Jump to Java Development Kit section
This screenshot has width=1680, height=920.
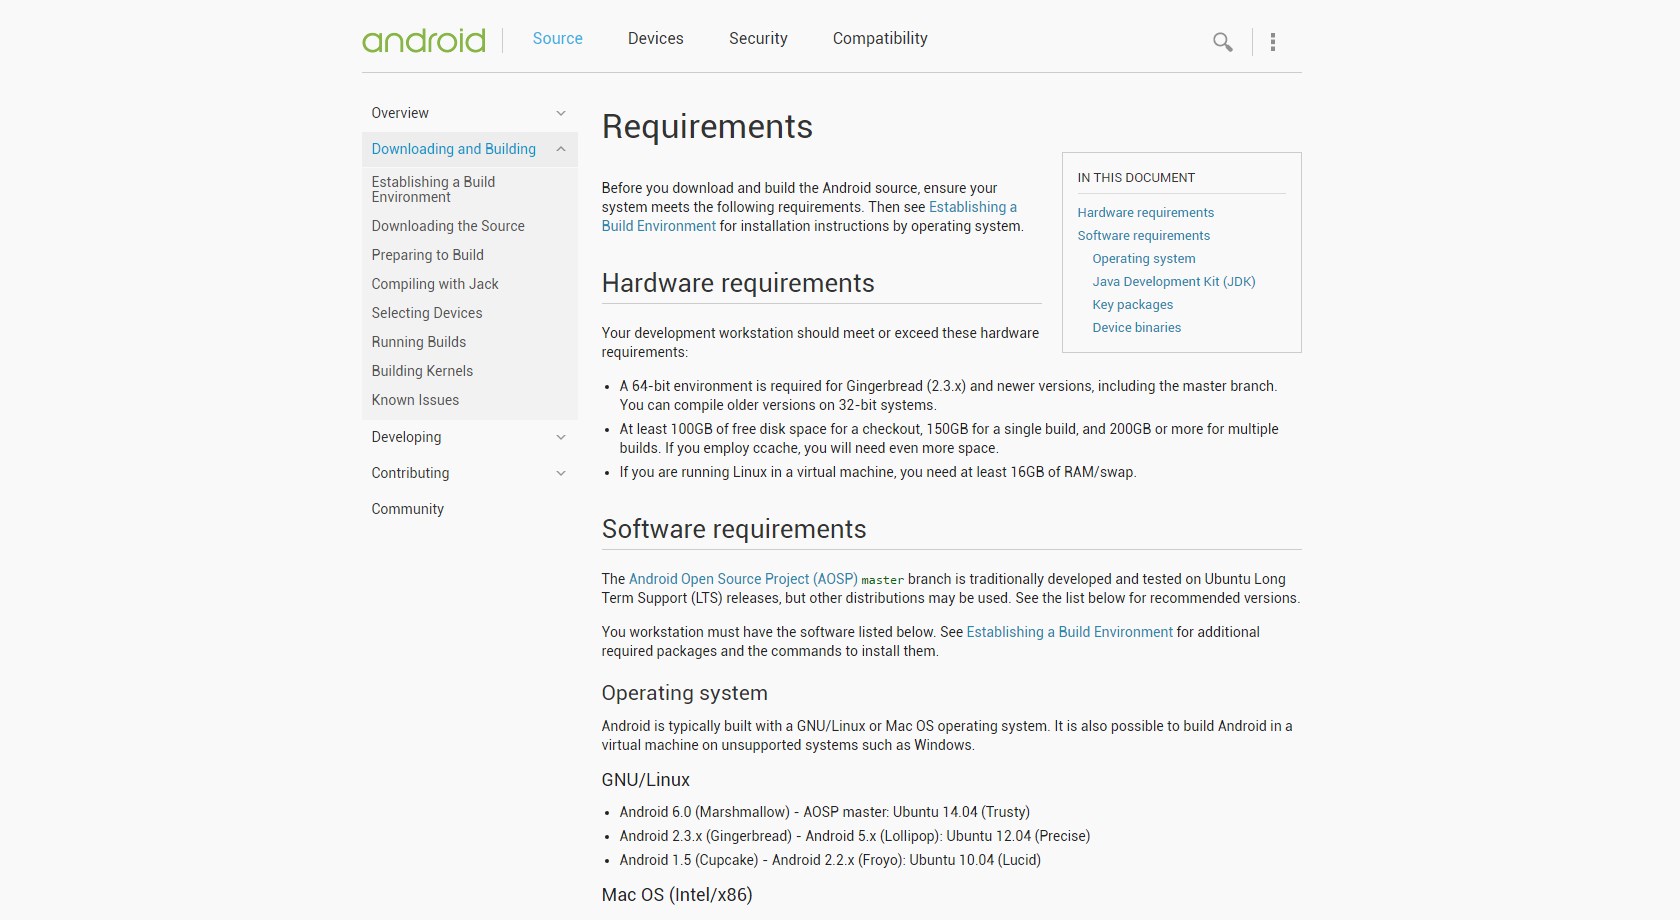[x=1173, y=281]
